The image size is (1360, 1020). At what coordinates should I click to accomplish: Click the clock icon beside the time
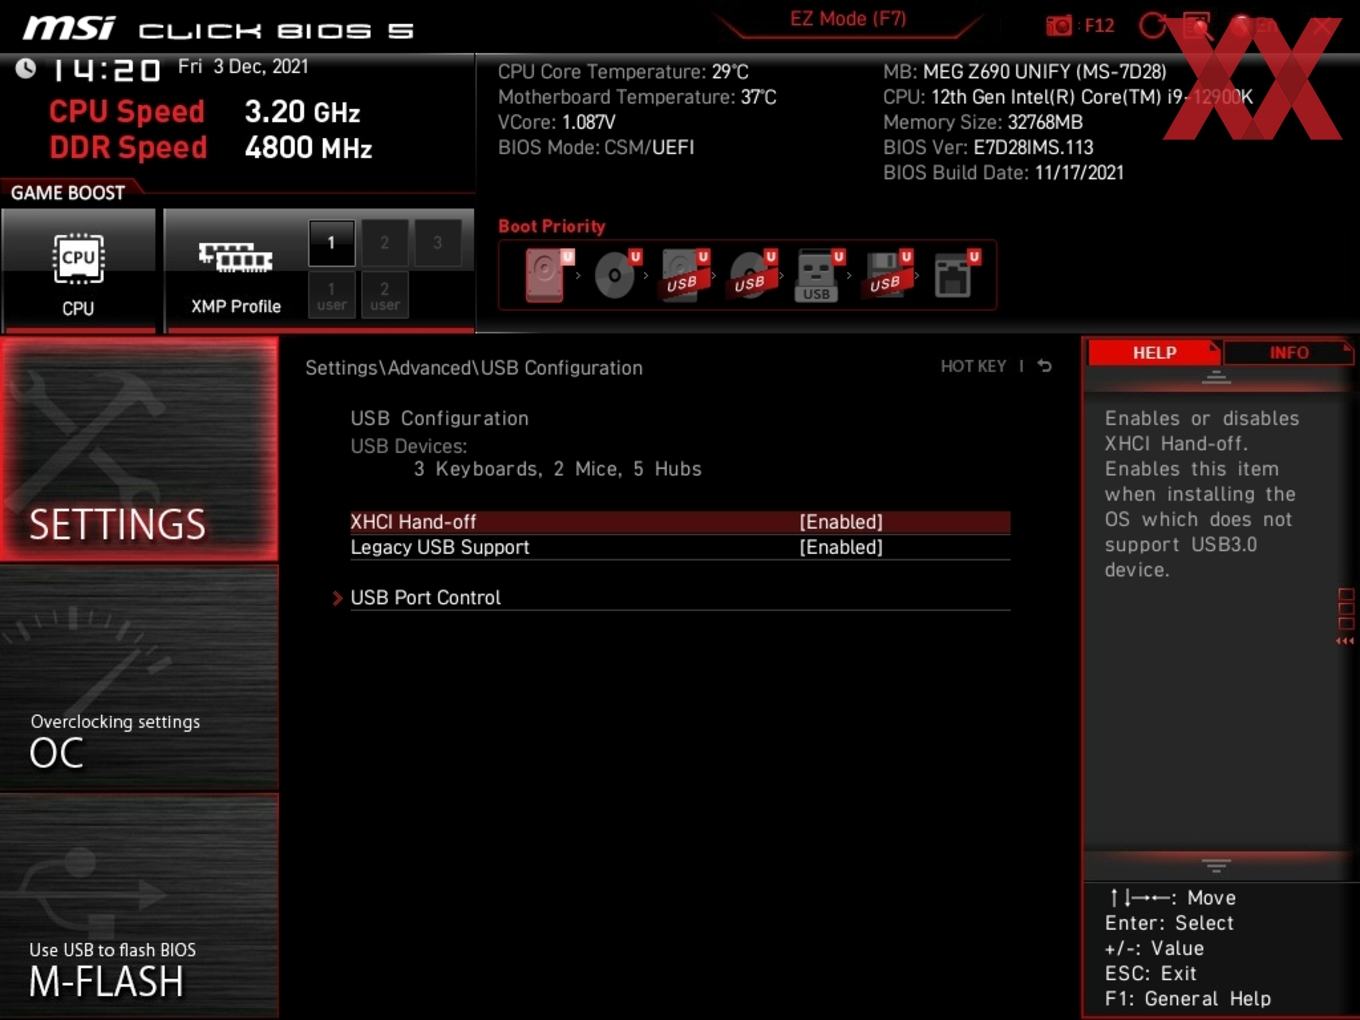coord(26,68)
